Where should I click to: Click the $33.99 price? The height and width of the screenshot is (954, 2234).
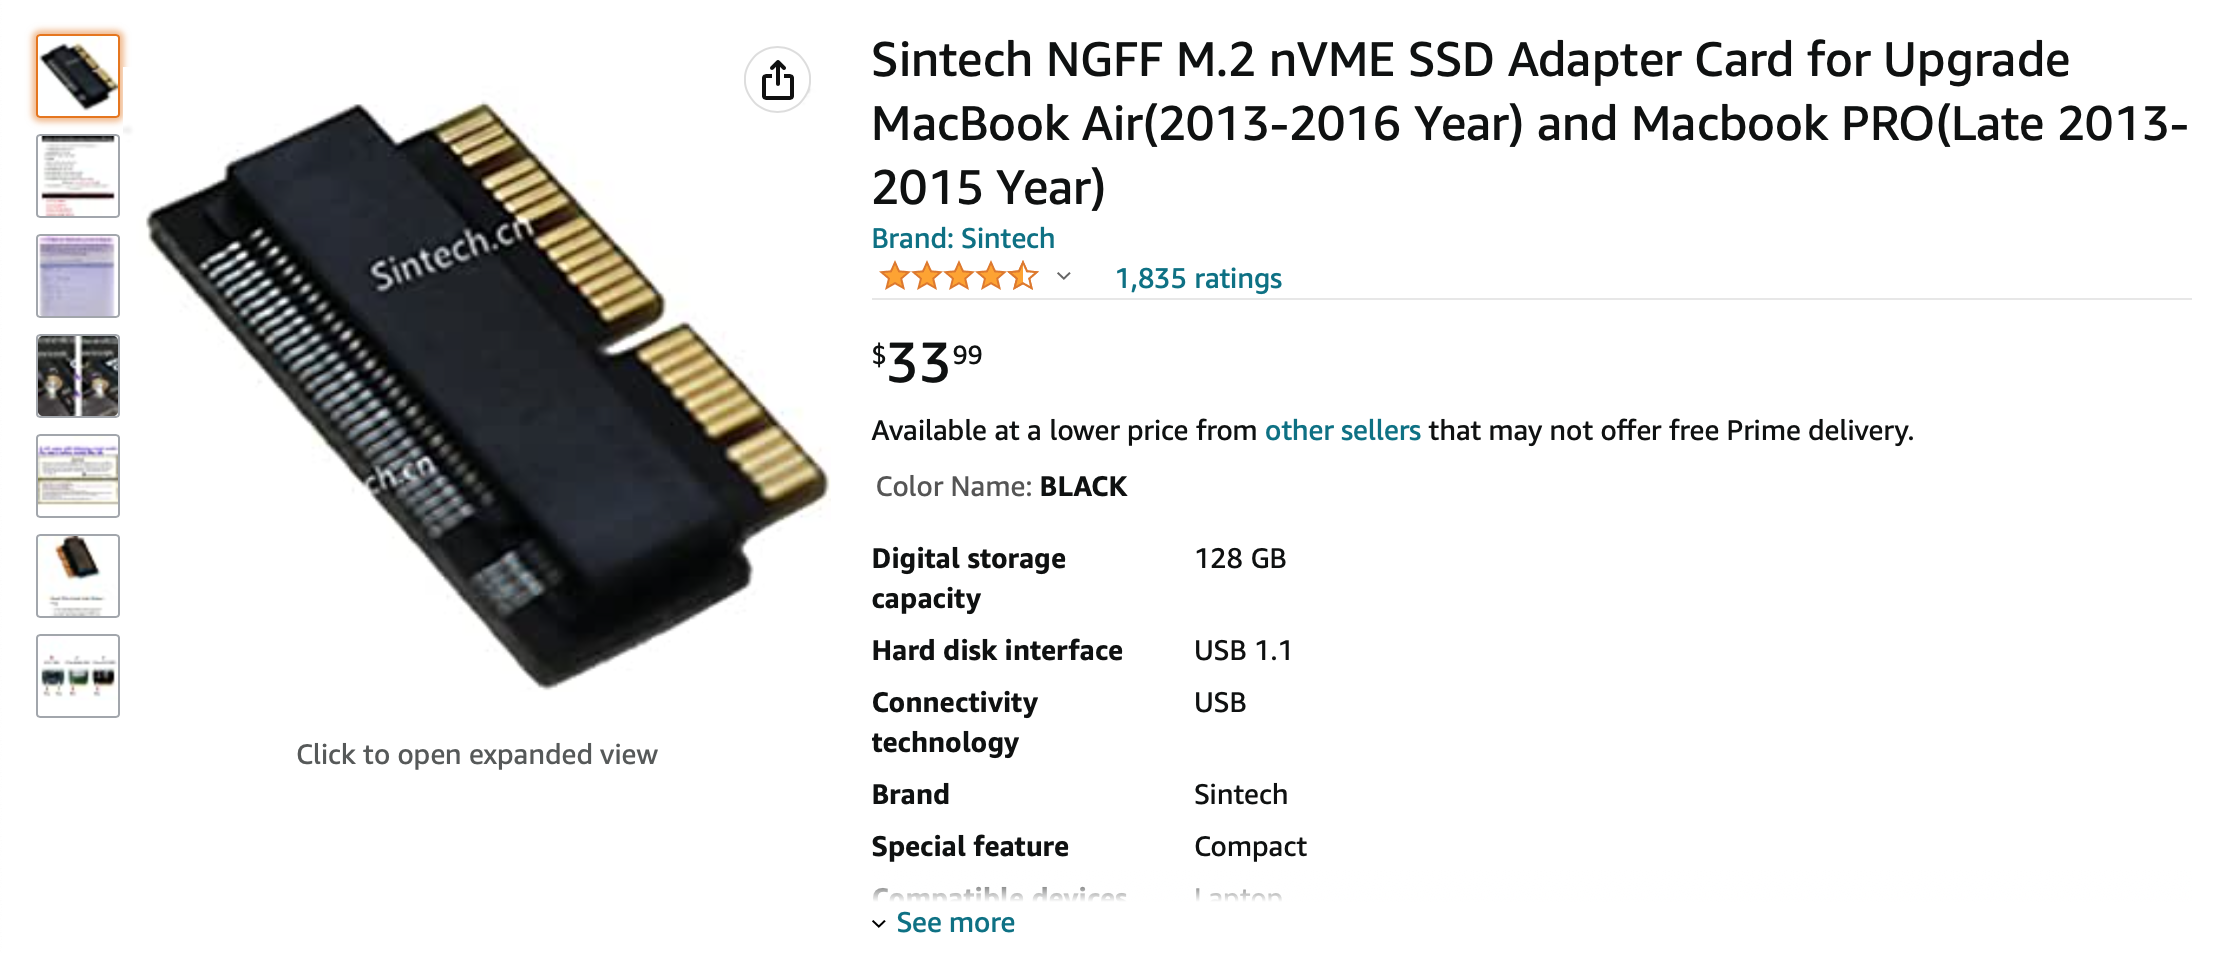tap(927, 362)
